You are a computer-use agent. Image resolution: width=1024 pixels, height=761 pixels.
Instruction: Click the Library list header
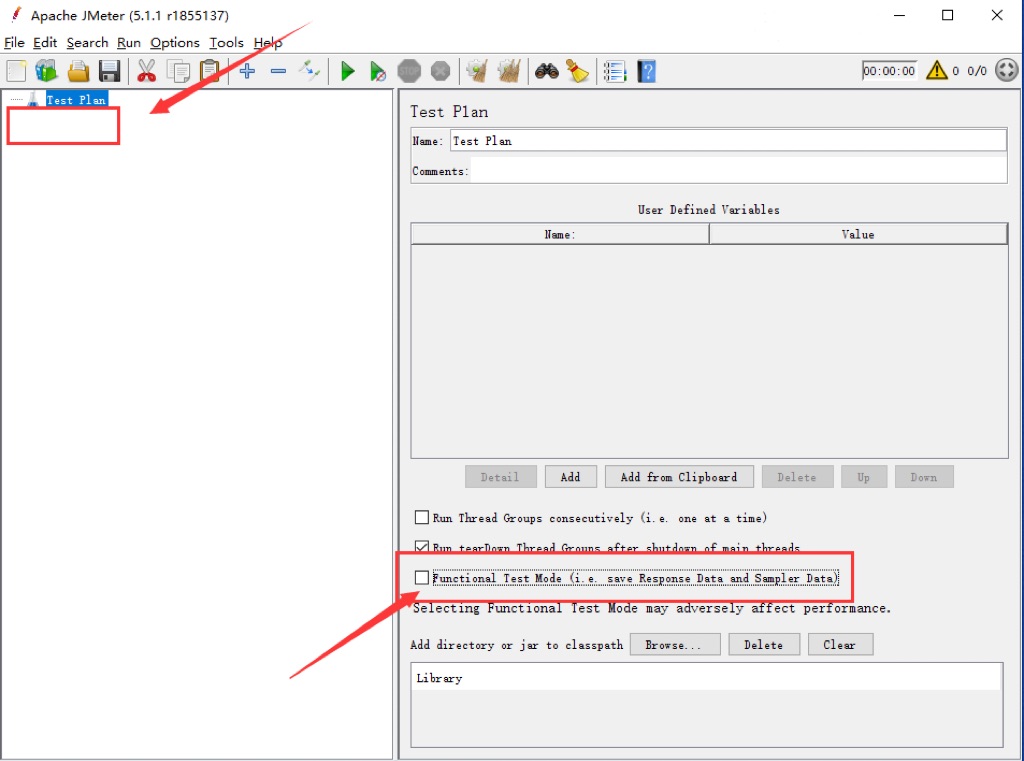[707, 678]
